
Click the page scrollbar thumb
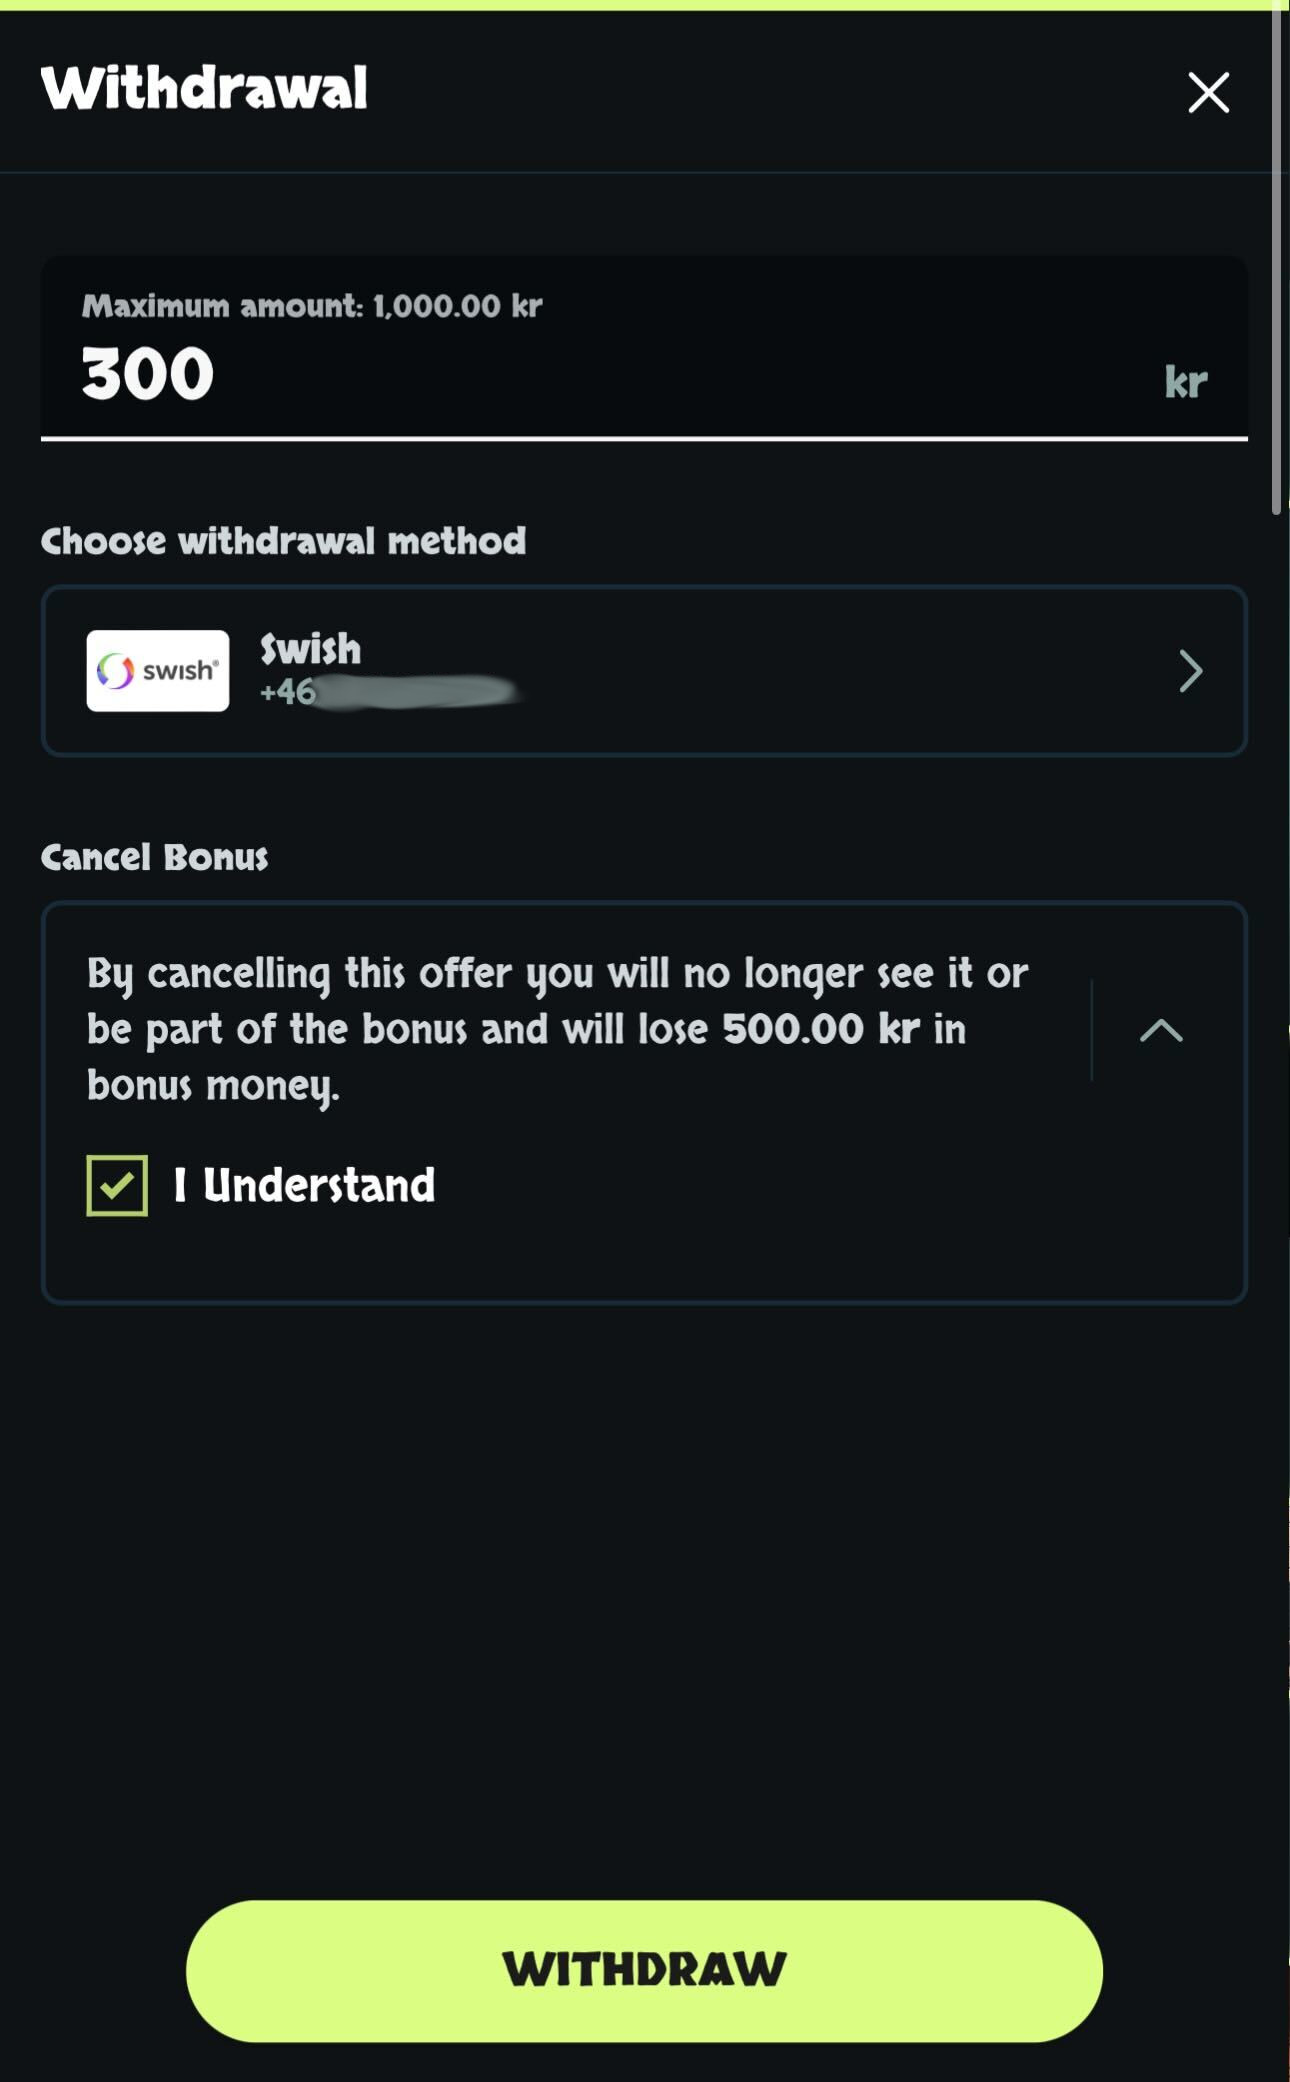click(1276, 260)
